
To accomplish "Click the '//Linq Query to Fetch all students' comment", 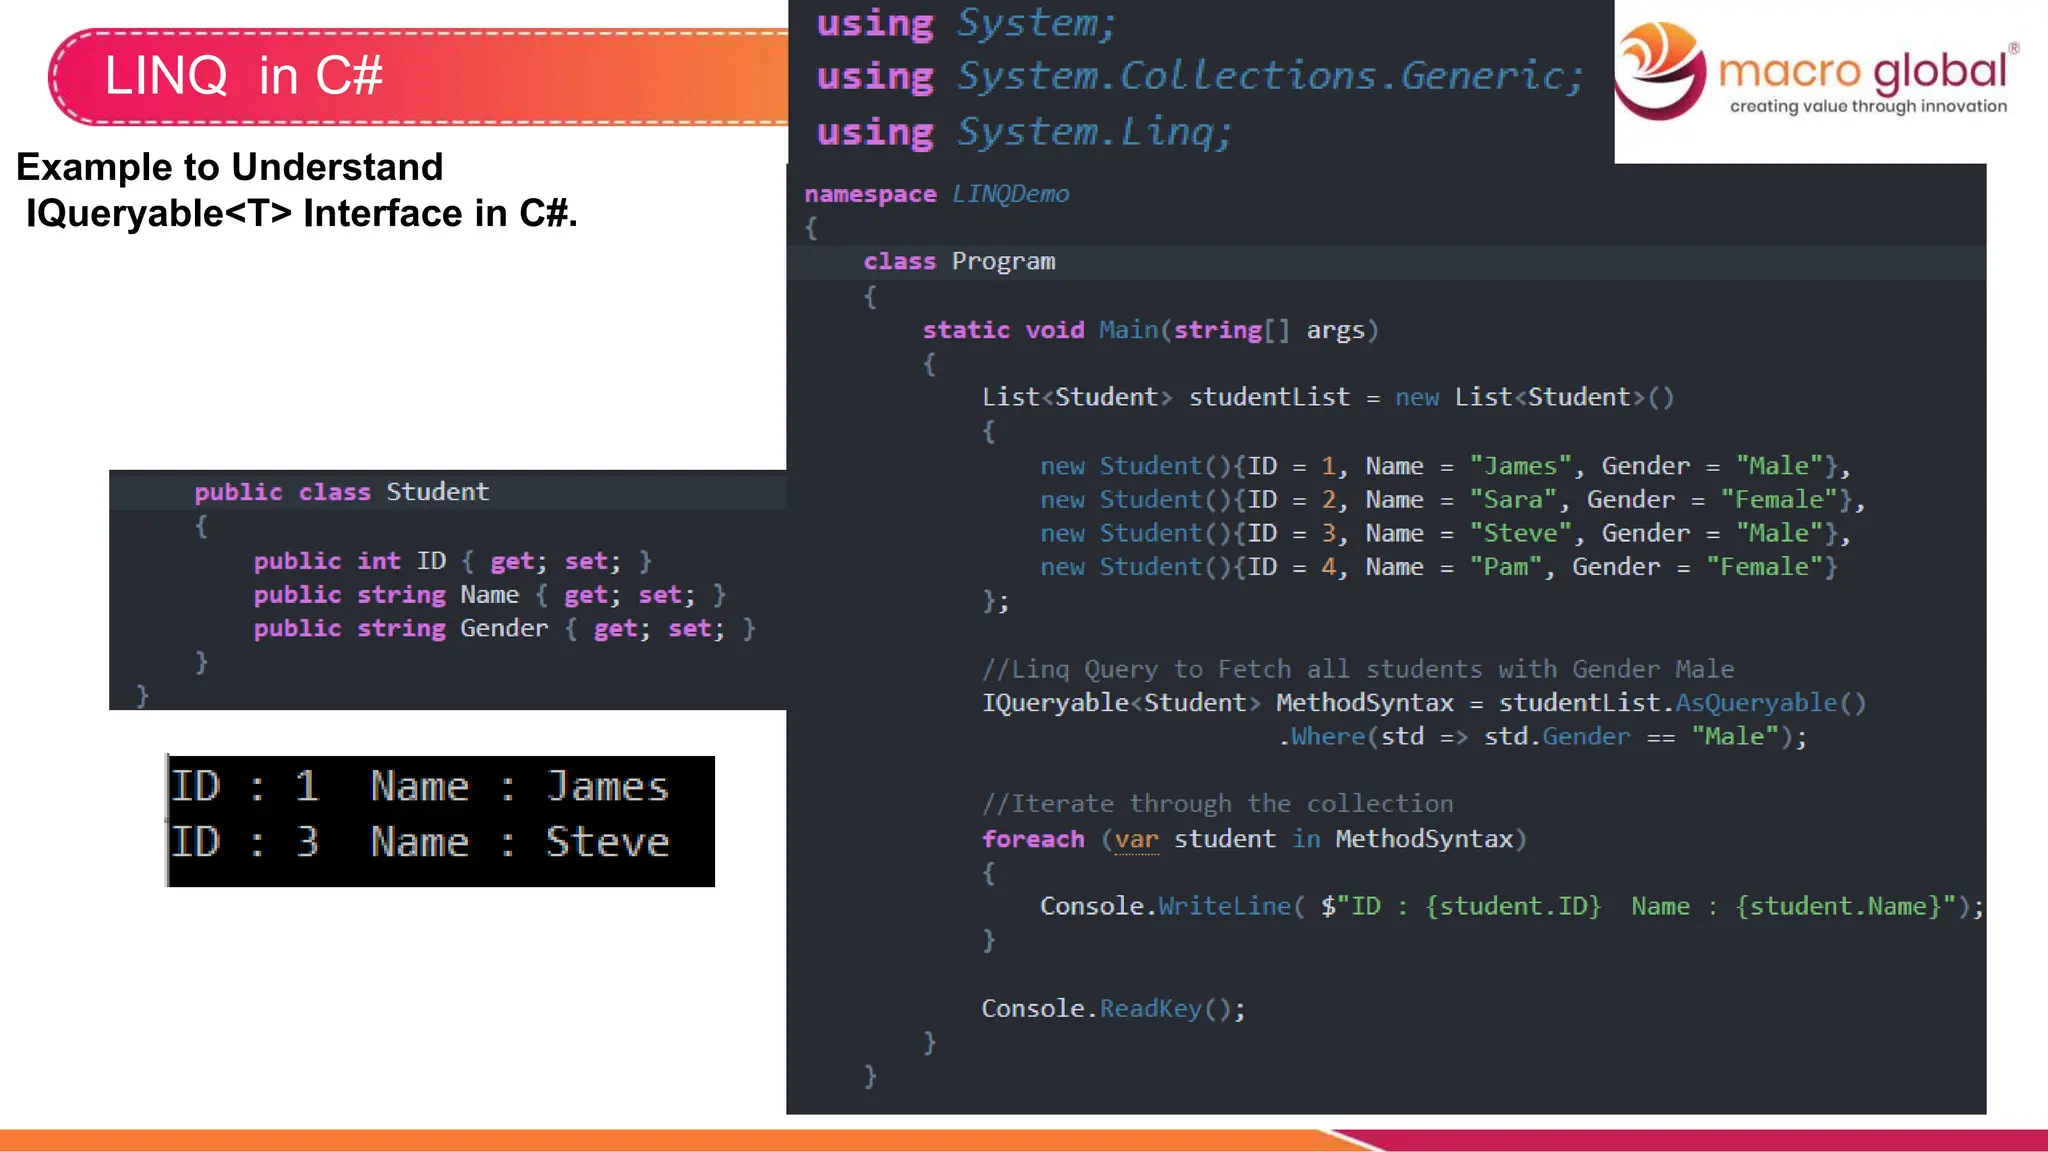I will (x=1358, y=669).
